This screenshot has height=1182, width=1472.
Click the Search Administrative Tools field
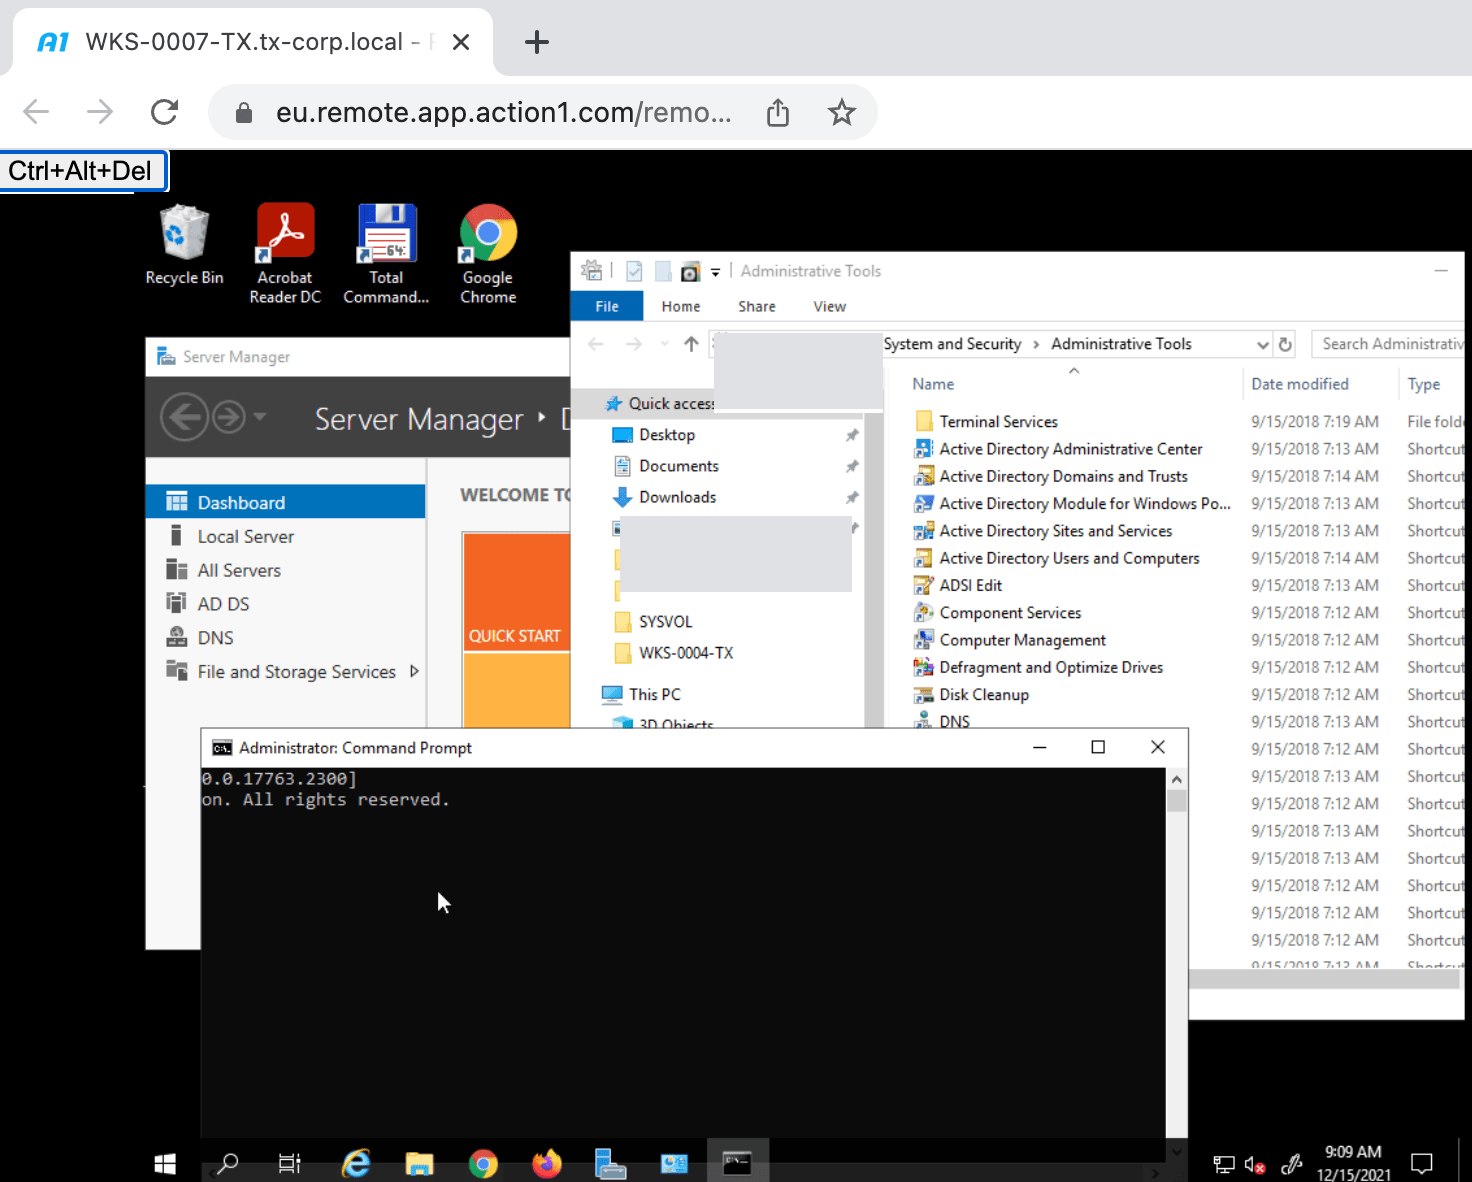point(1392,344)
